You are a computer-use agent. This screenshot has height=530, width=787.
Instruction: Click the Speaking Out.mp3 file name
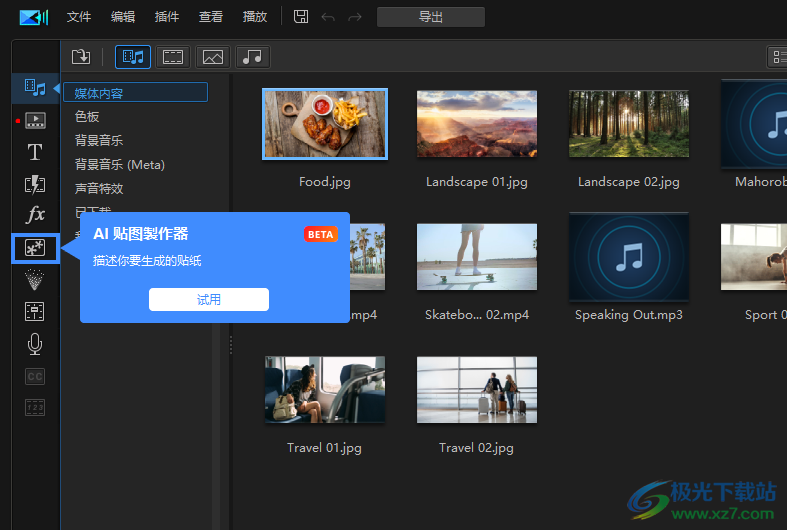(x=629, y=315)
